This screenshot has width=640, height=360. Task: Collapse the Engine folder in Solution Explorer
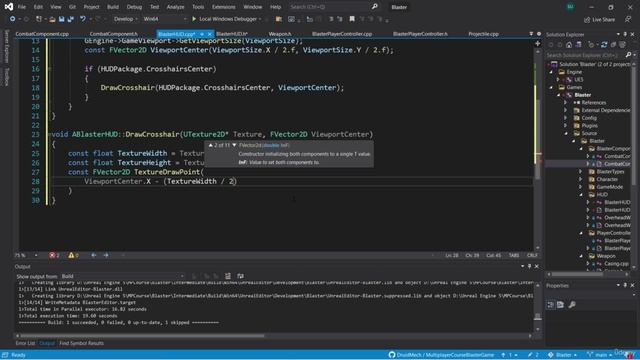551,72
